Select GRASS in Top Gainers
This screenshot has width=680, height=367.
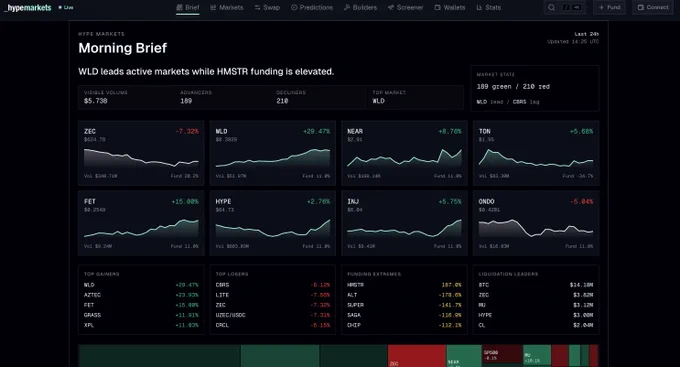click(141, 315)
